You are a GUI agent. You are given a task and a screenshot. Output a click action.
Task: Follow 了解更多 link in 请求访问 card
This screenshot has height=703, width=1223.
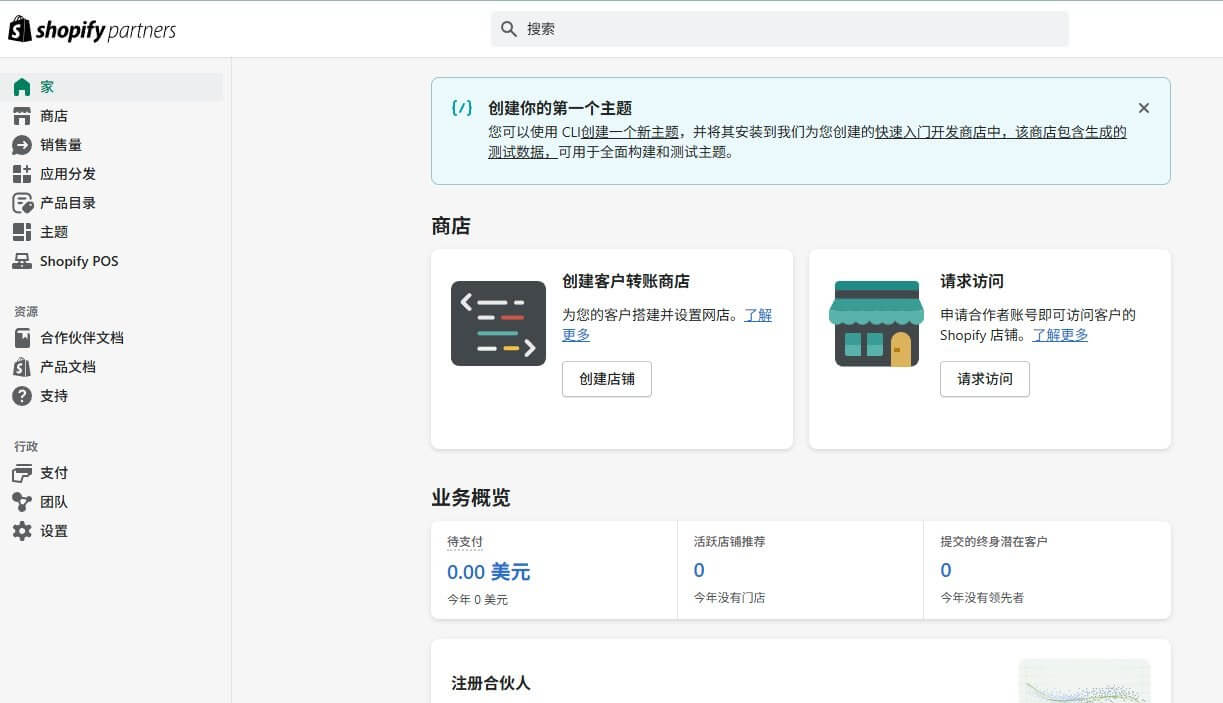tap(1060, 335)
